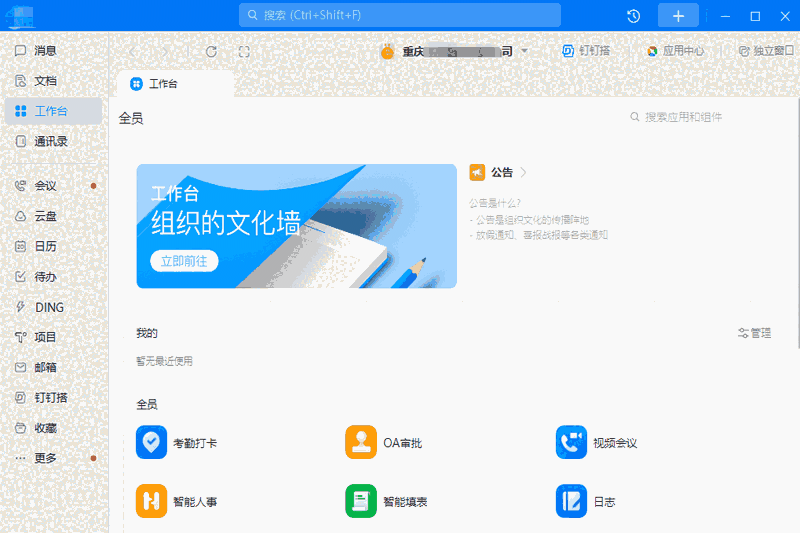The width and height of the screenshot is (800, 533).
Task: Go back with the left arrow
Action: pyautogui.click(x=133, y=52)
